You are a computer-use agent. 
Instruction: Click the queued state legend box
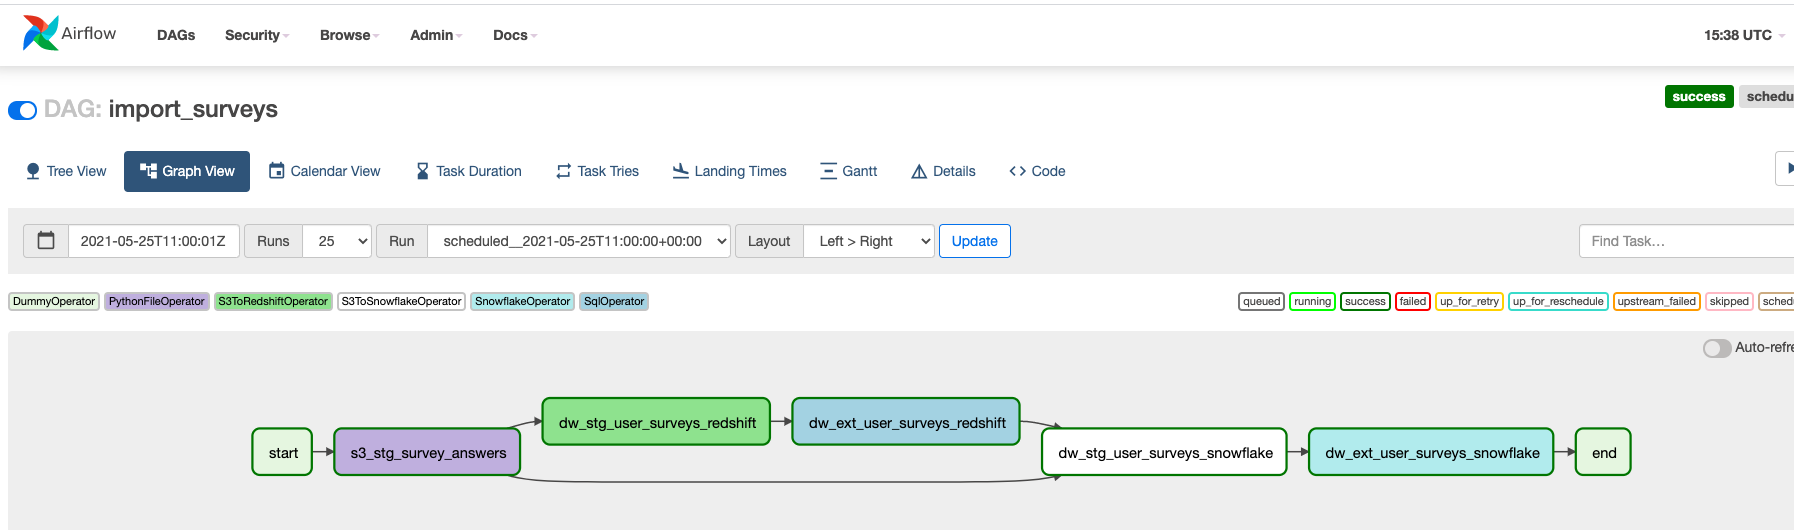click(x=1262, y=301)
